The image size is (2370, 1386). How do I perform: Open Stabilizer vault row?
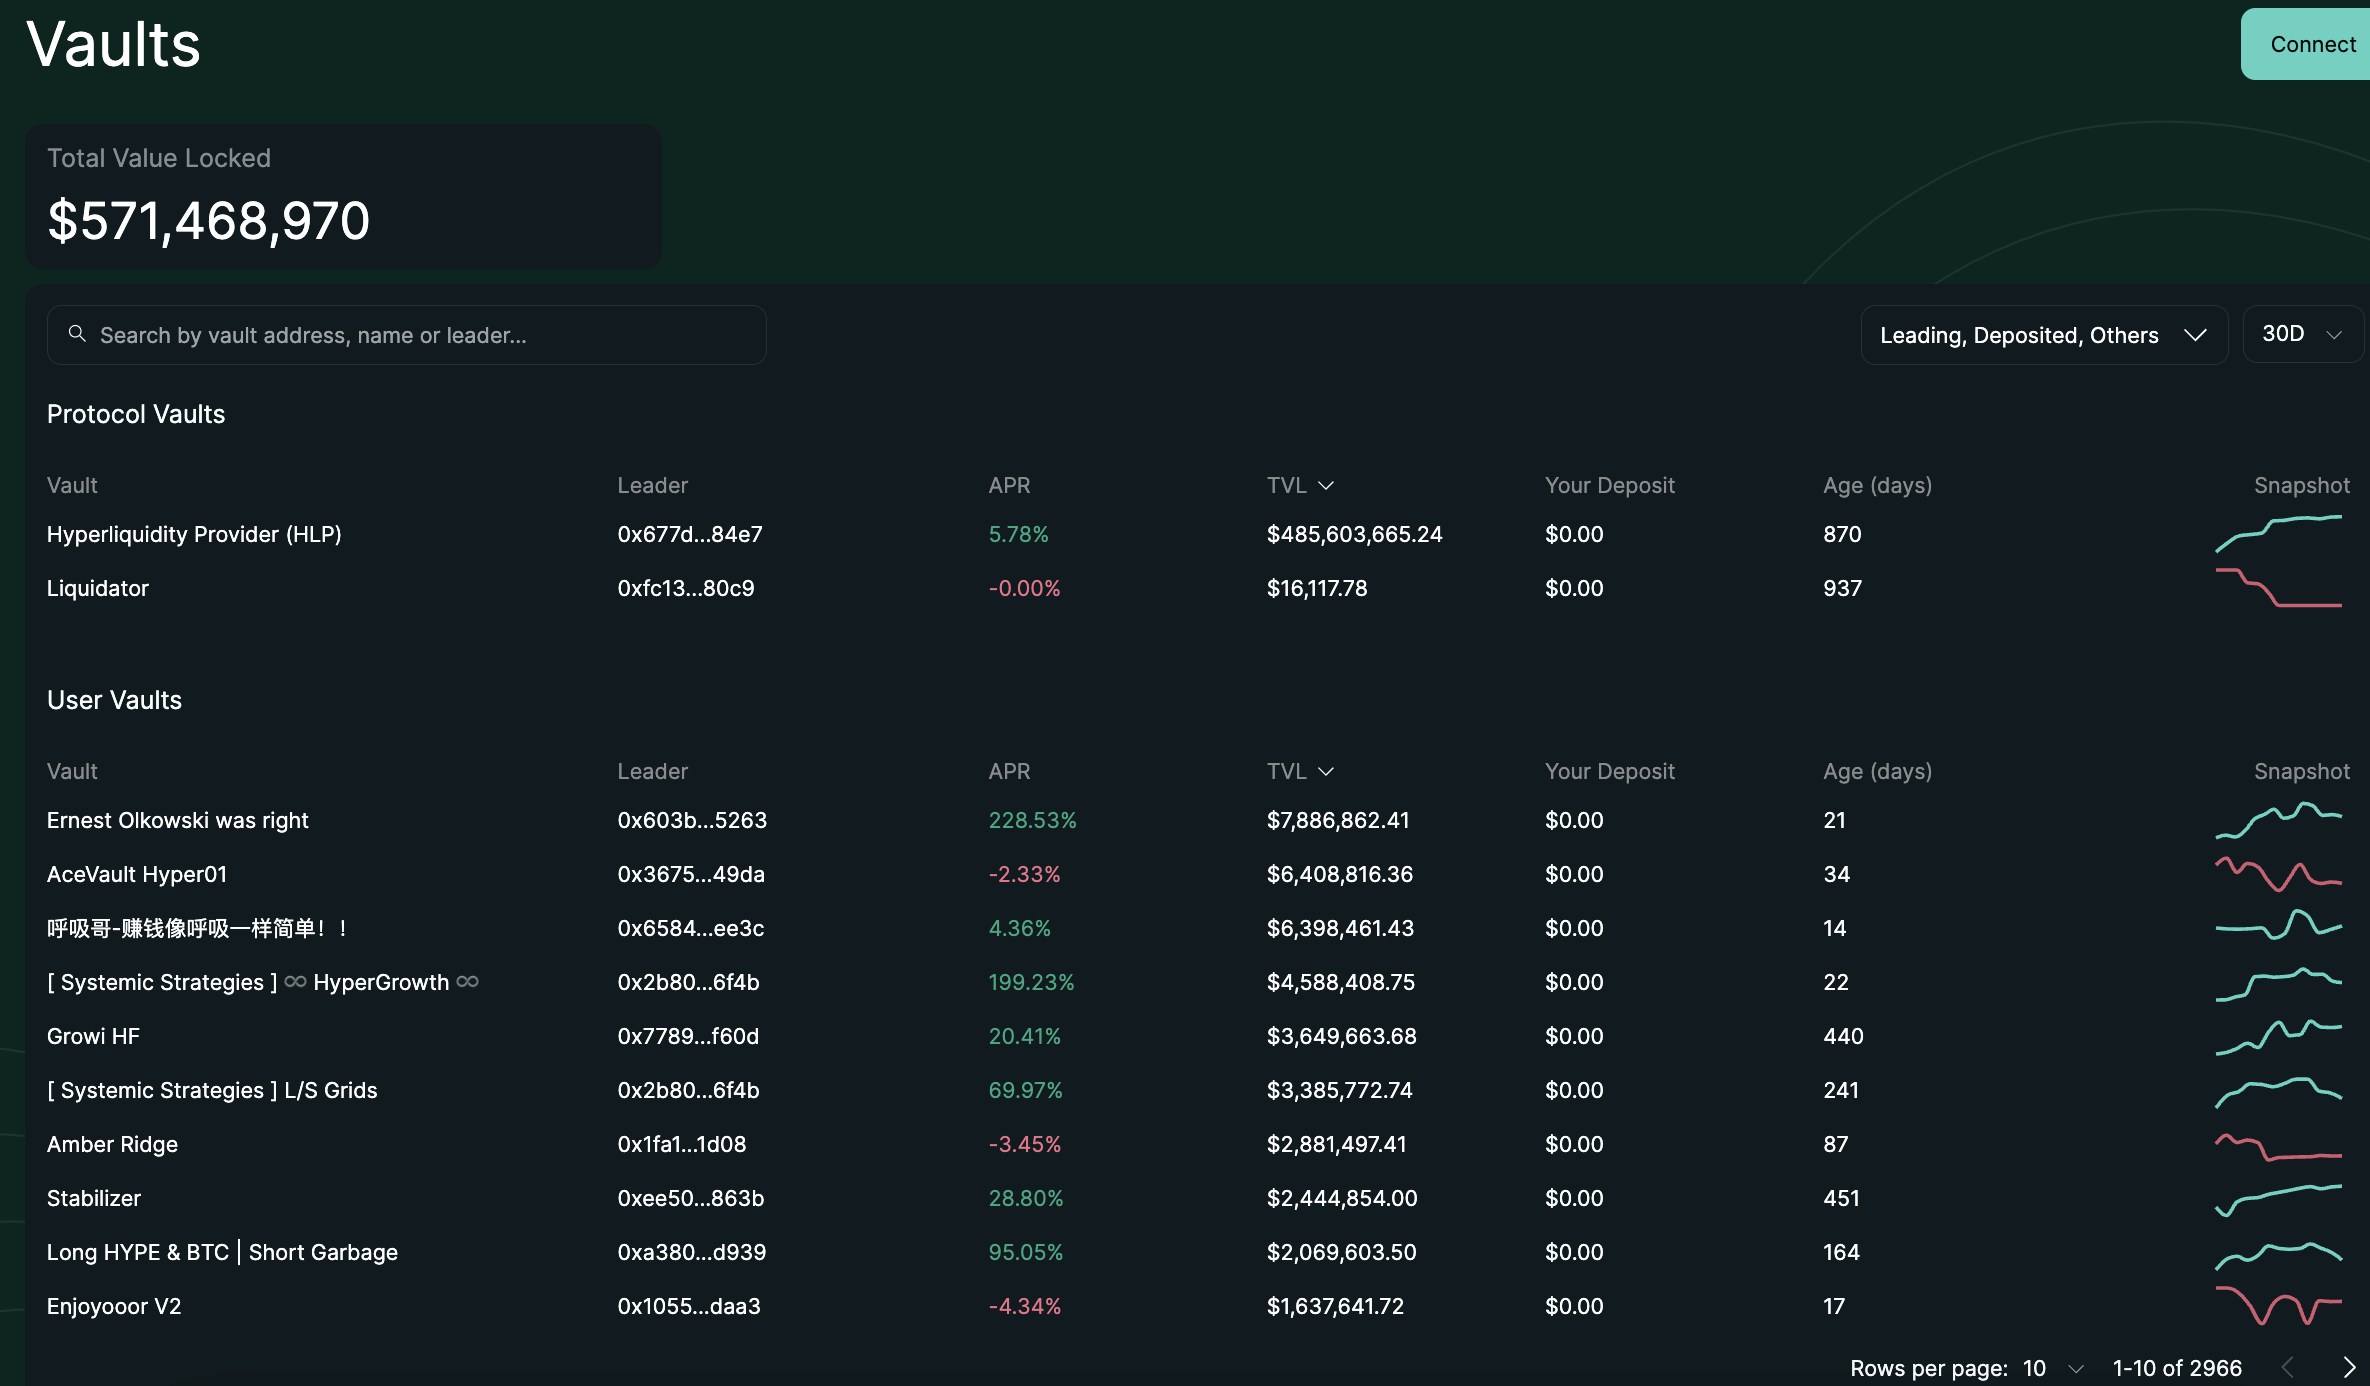tap(94, 1198)
